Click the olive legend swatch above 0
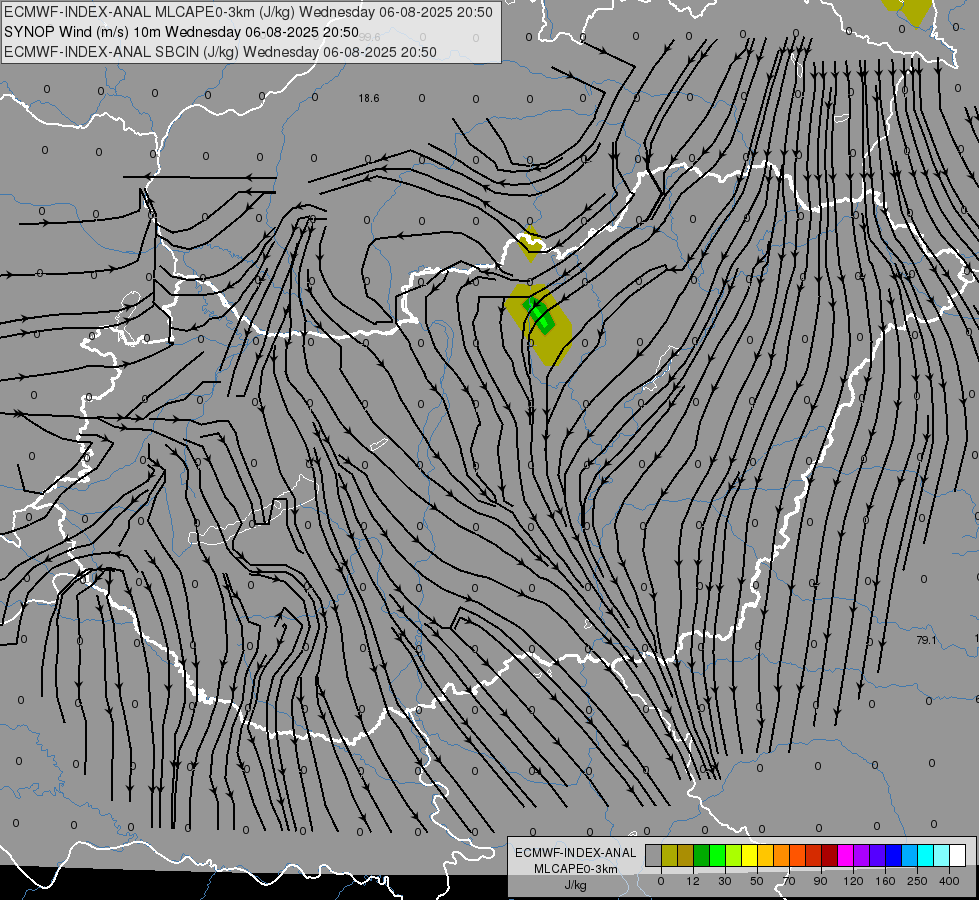979x900 pixels. (669, 855)
